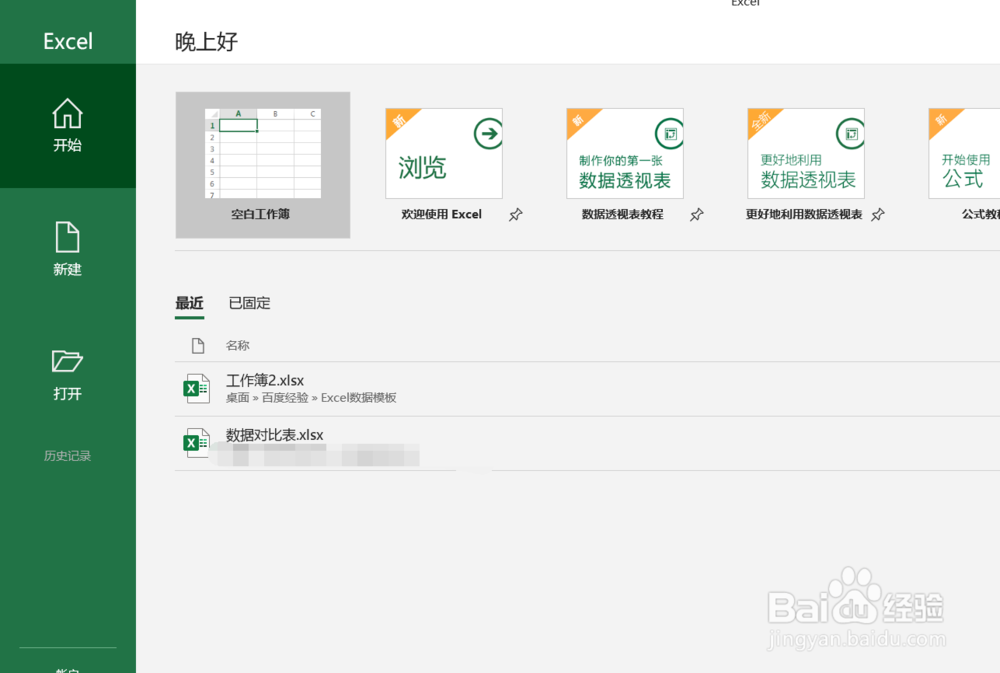Click the Excel file icon beside 工作簿2.xlsx

[196, 388]
